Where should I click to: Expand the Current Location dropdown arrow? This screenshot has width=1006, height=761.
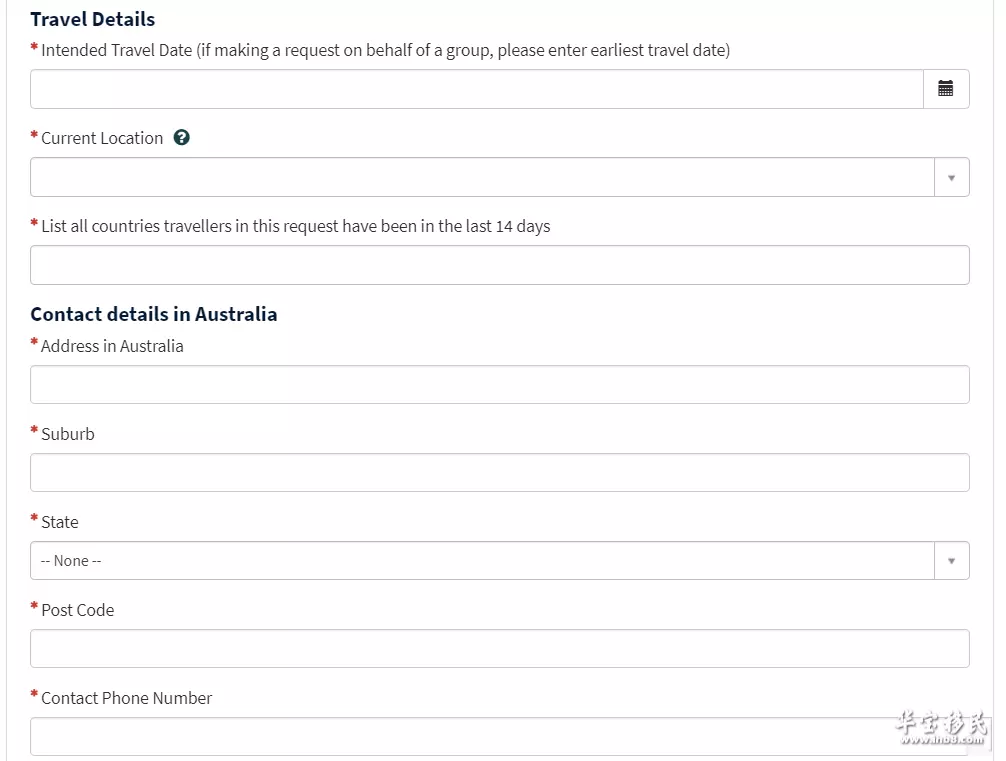click(951, 177)
